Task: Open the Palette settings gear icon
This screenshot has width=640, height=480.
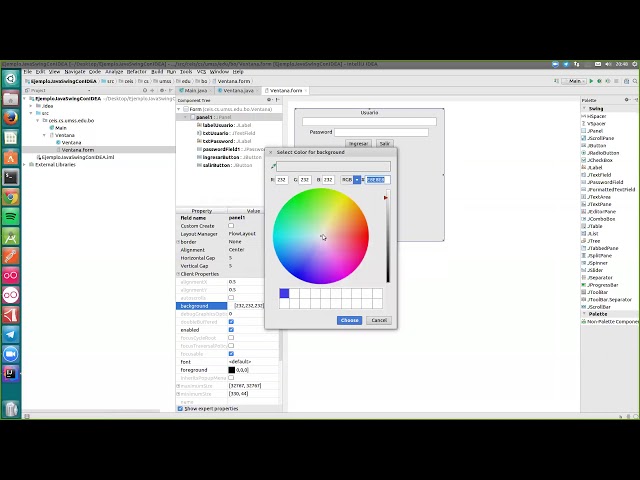Action: (627, 100)
